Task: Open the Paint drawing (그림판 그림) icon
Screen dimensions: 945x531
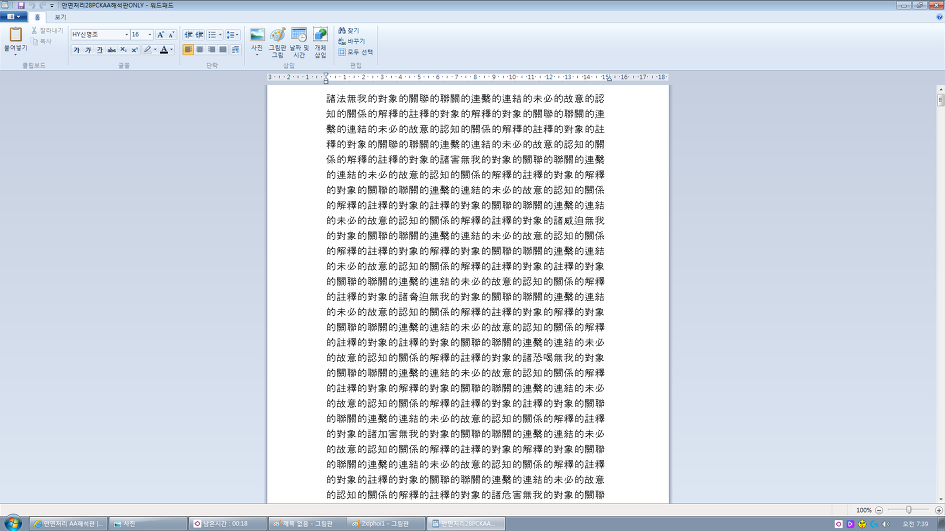Action: pos(277,37)
